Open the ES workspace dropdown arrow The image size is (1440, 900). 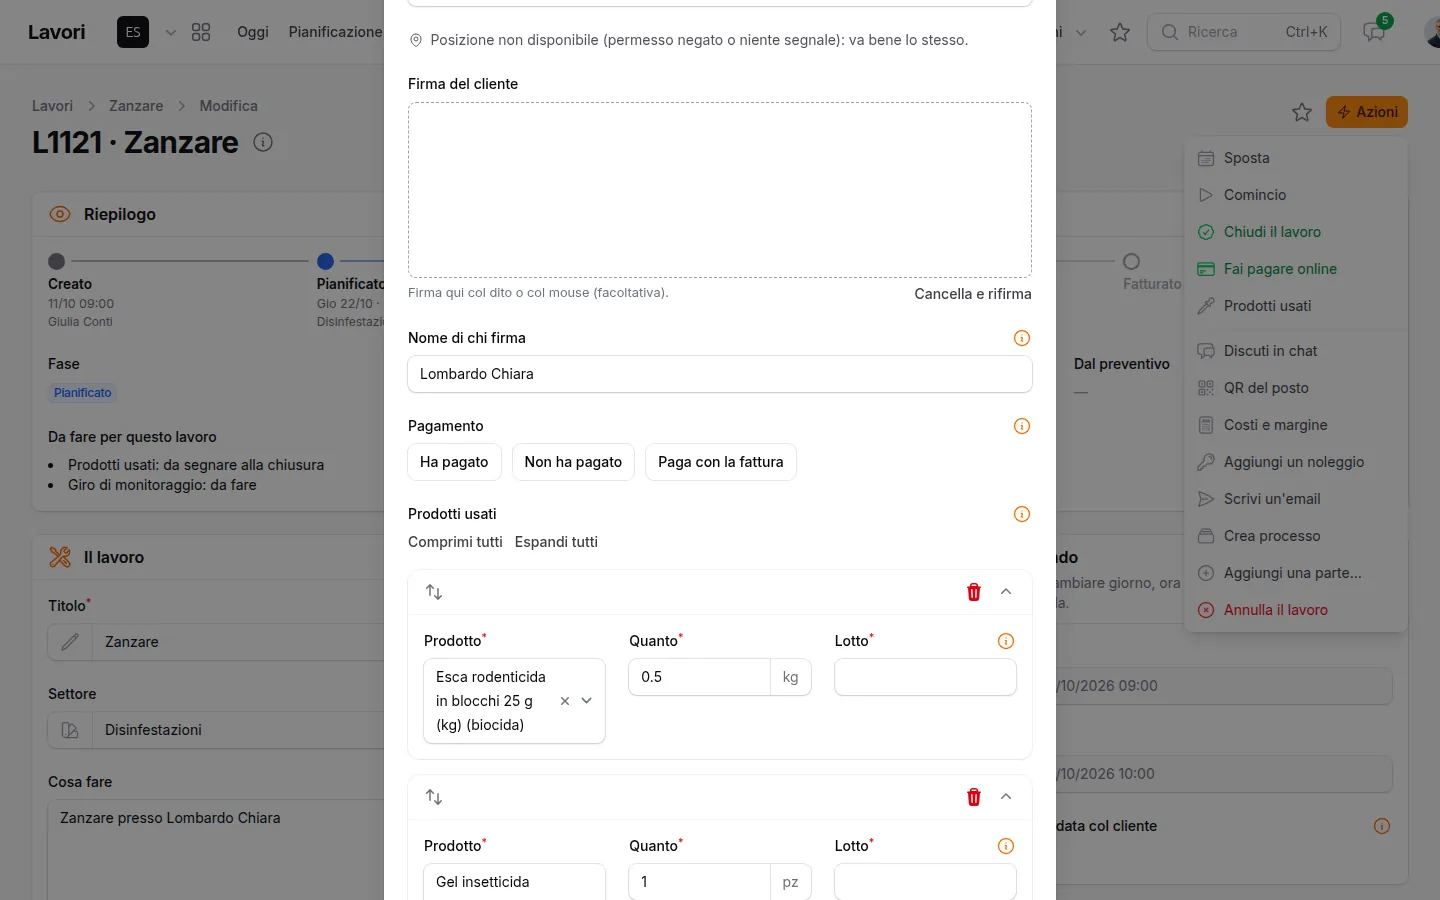pos(171,32)
